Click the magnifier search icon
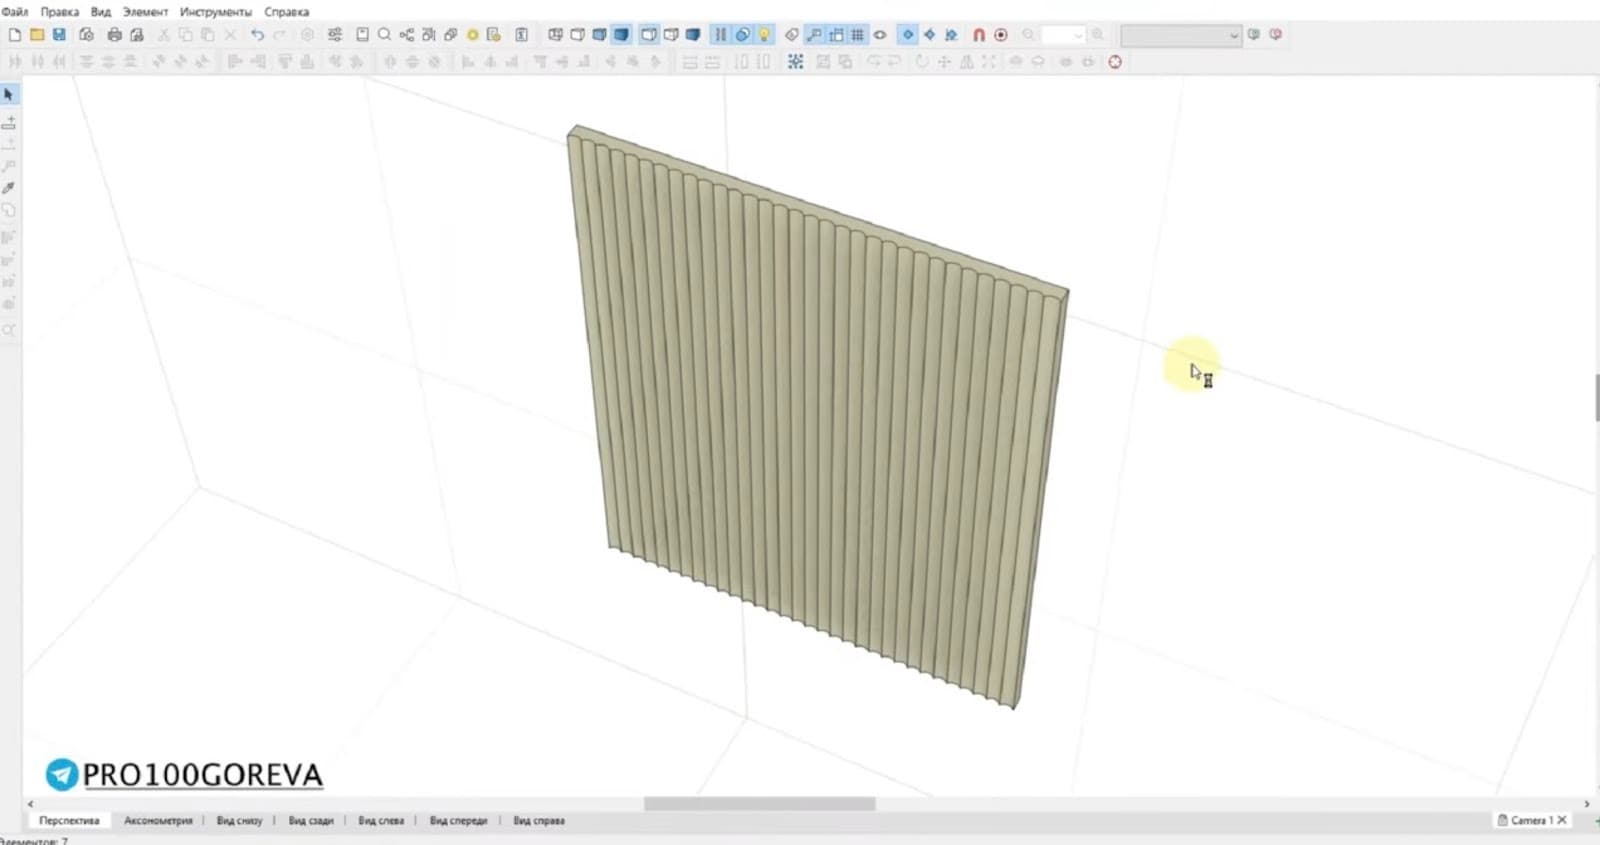This screenshot has width=1600, height=845. tap(384, 34)
